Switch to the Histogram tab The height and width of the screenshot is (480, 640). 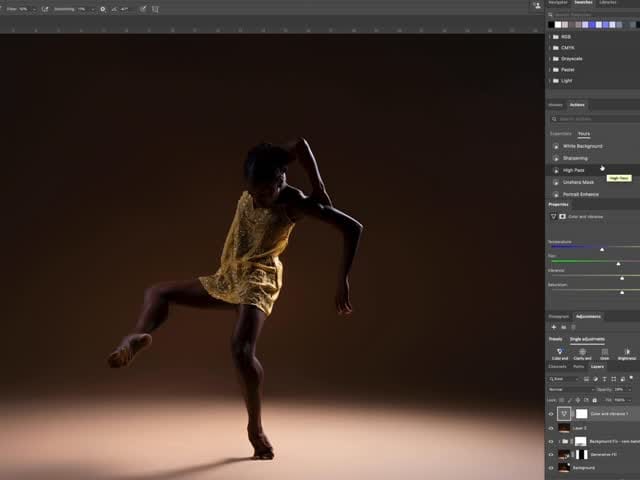[x=558, y=316]
